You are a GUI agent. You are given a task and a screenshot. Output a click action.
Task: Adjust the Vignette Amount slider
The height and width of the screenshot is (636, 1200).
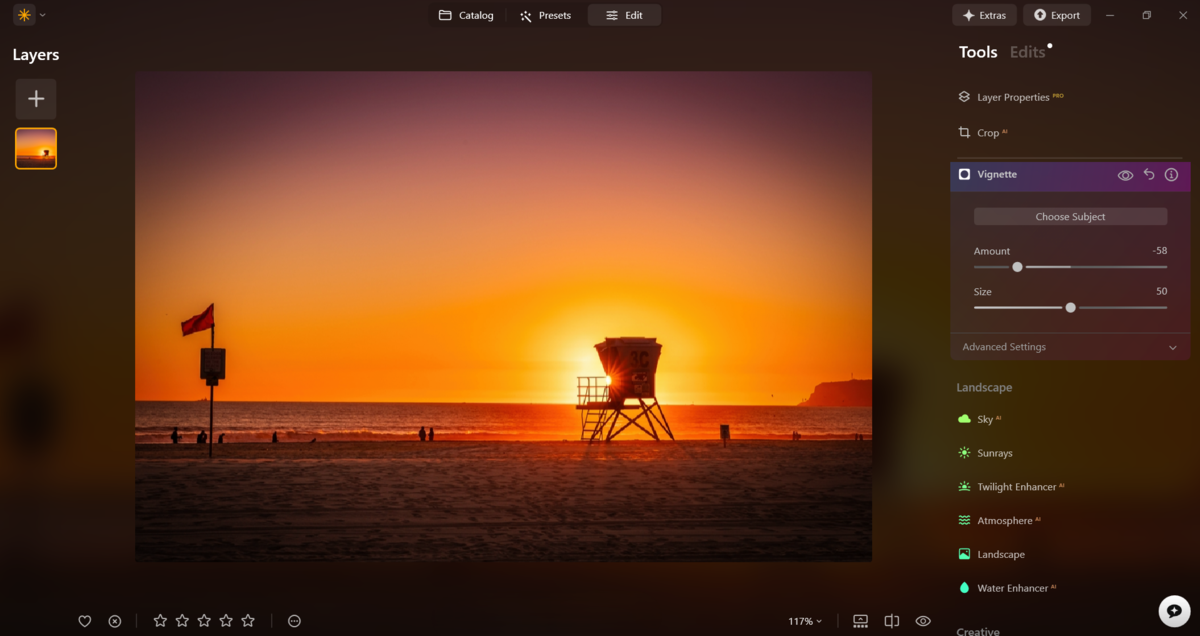coord(1017,267)
